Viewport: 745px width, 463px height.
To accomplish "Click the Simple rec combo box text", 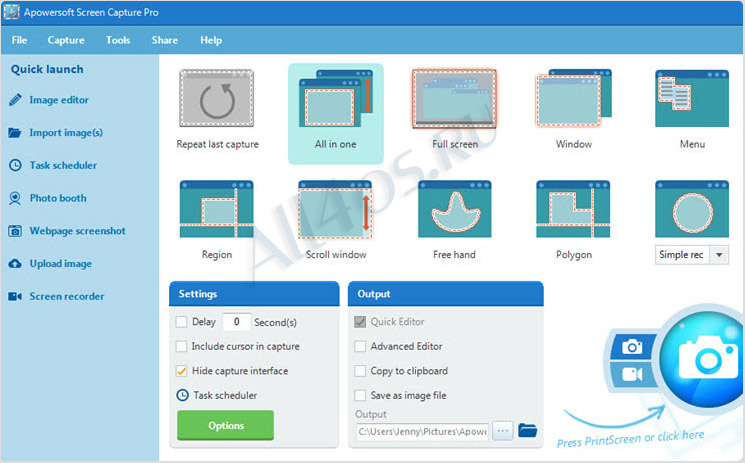I will 682,255.
